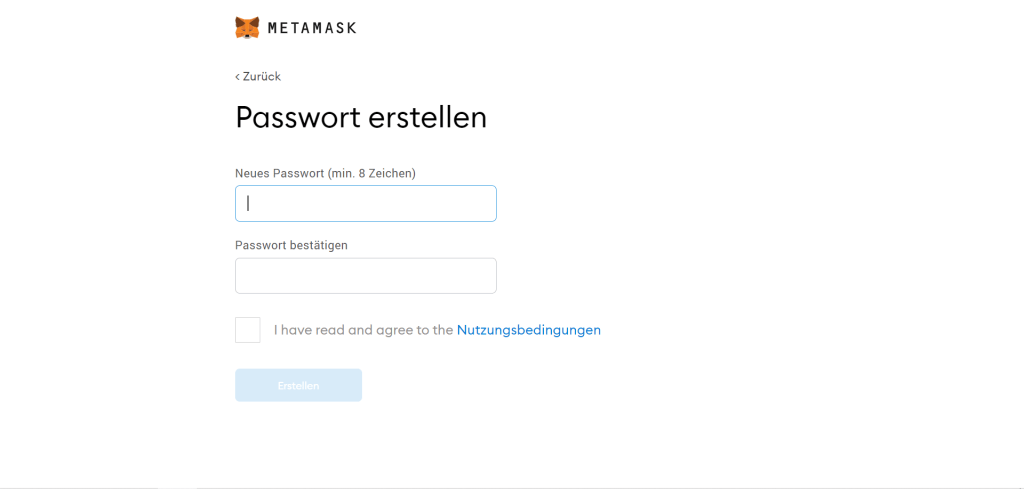Focus the Passwort bestätigen input field
Screen dimensions: 1024x489
tap(366, 276)
